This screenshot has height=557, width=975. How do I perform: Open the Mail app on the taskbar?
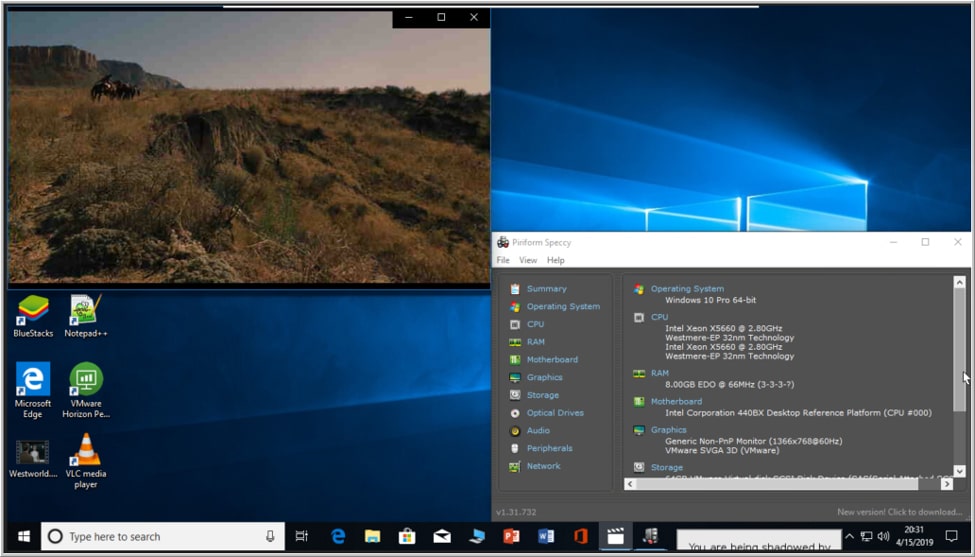pos(442,536)
